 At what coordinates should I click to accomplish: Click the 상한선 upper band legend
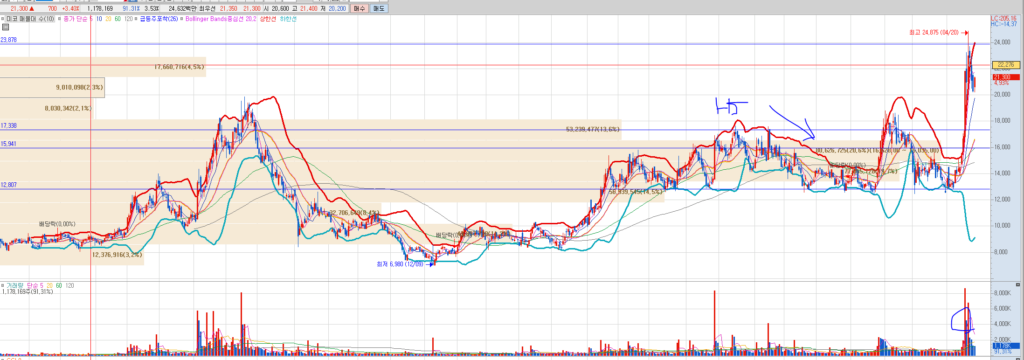pyautogui.click(x=268, y=19)
